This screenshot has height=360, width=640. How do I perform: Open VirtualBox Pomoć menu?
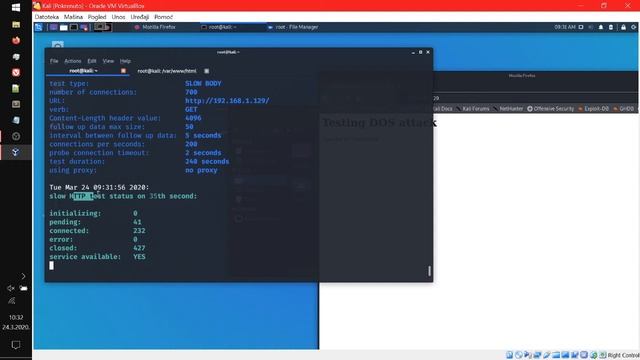coord(163,17)
